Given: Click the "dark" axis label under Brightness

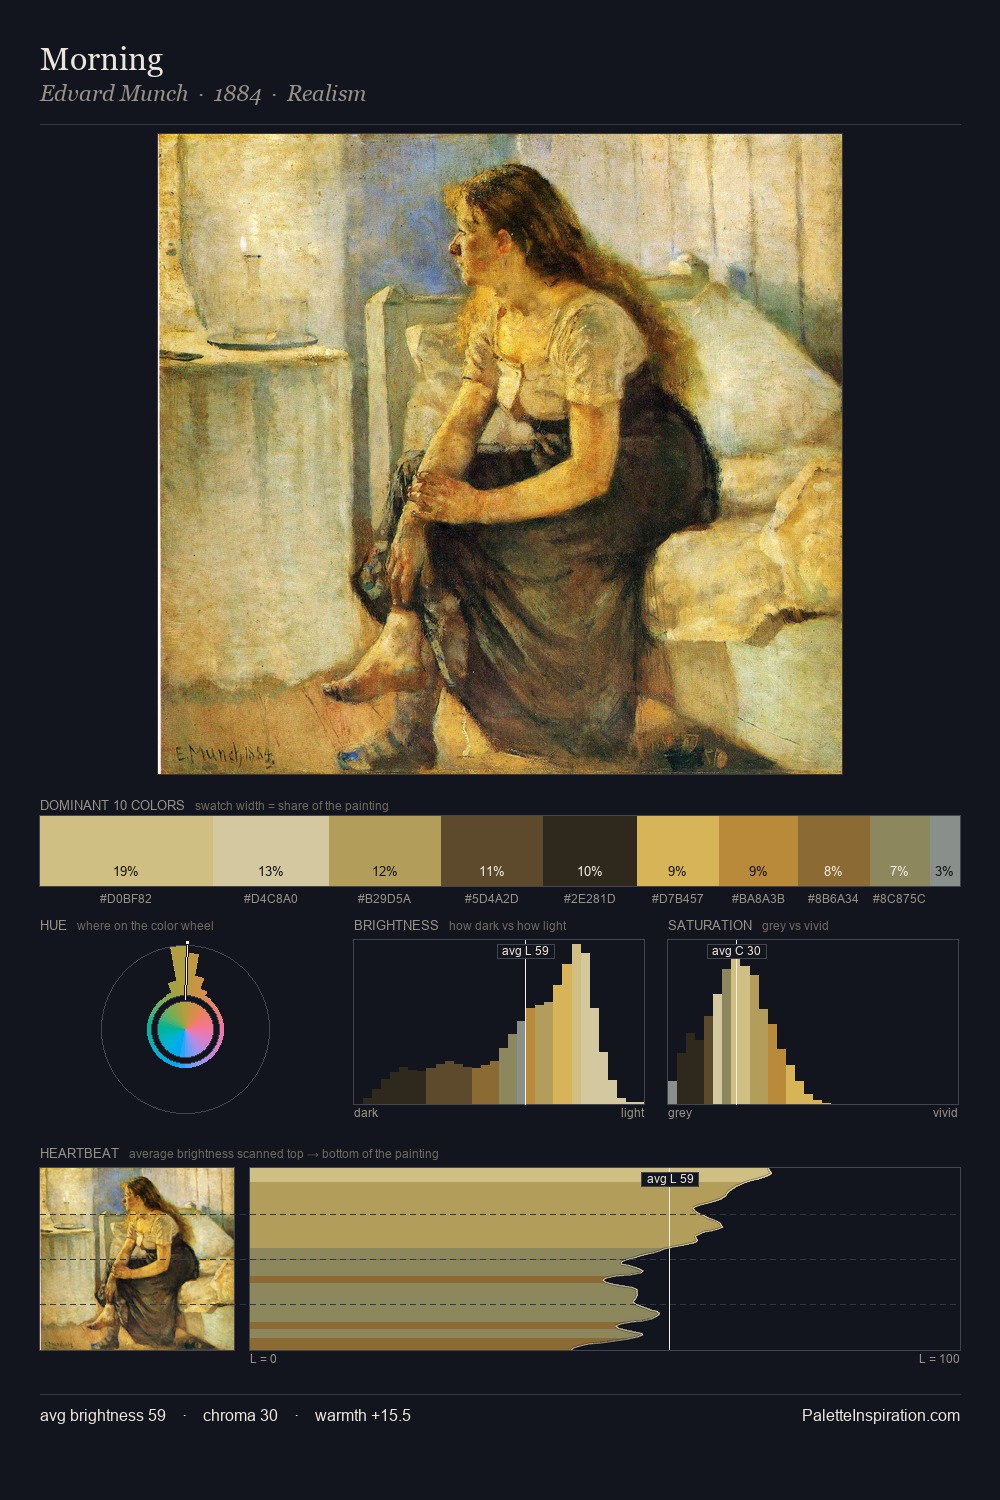Looking at the screenshot, I should tap(366, 1113).
